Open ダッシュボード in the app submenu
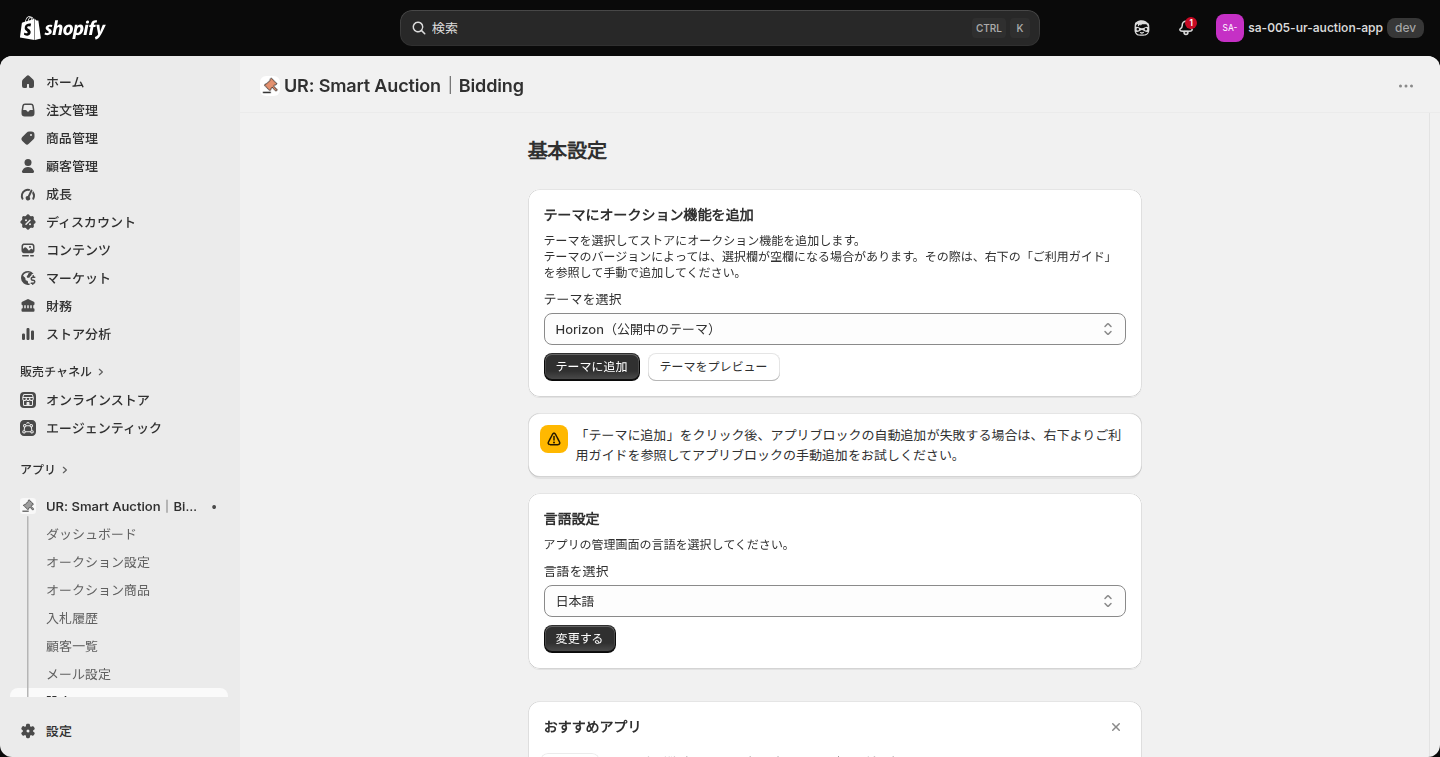 point(91,534)
